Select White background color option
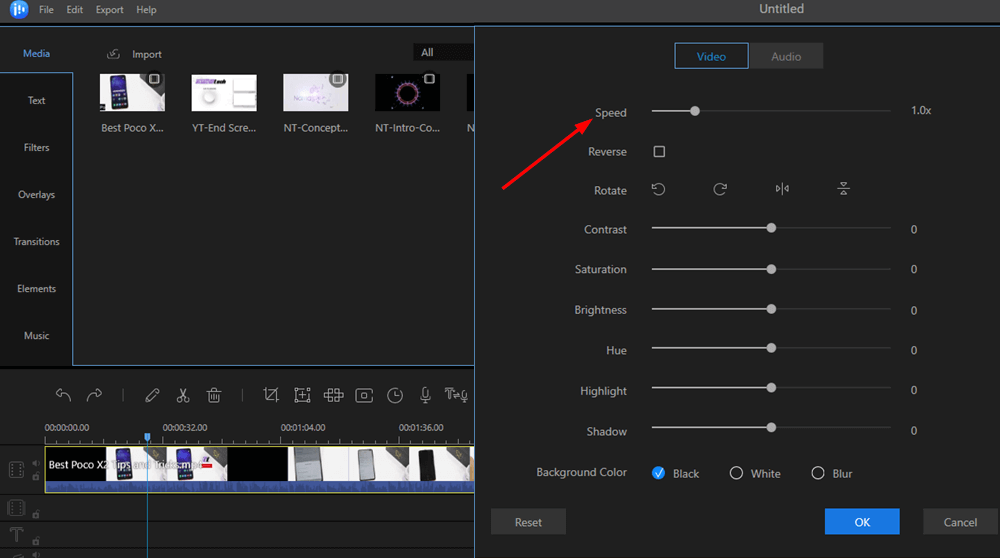The image size is (1000, 558). coord(737,473)
